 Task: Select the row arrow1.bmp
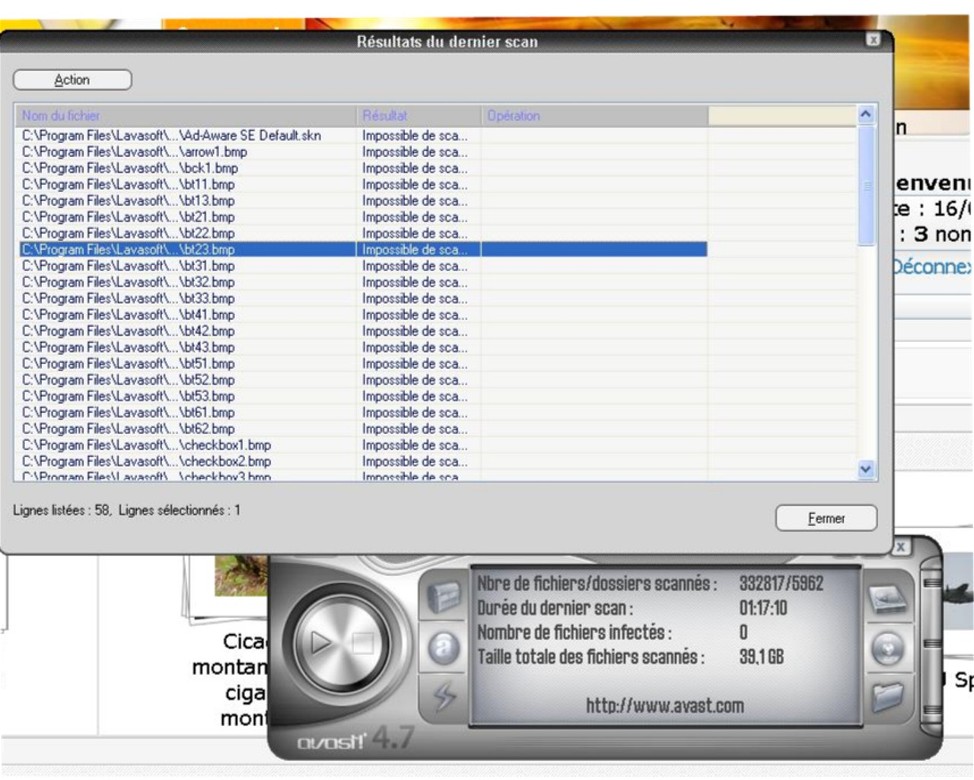(363, 152)
